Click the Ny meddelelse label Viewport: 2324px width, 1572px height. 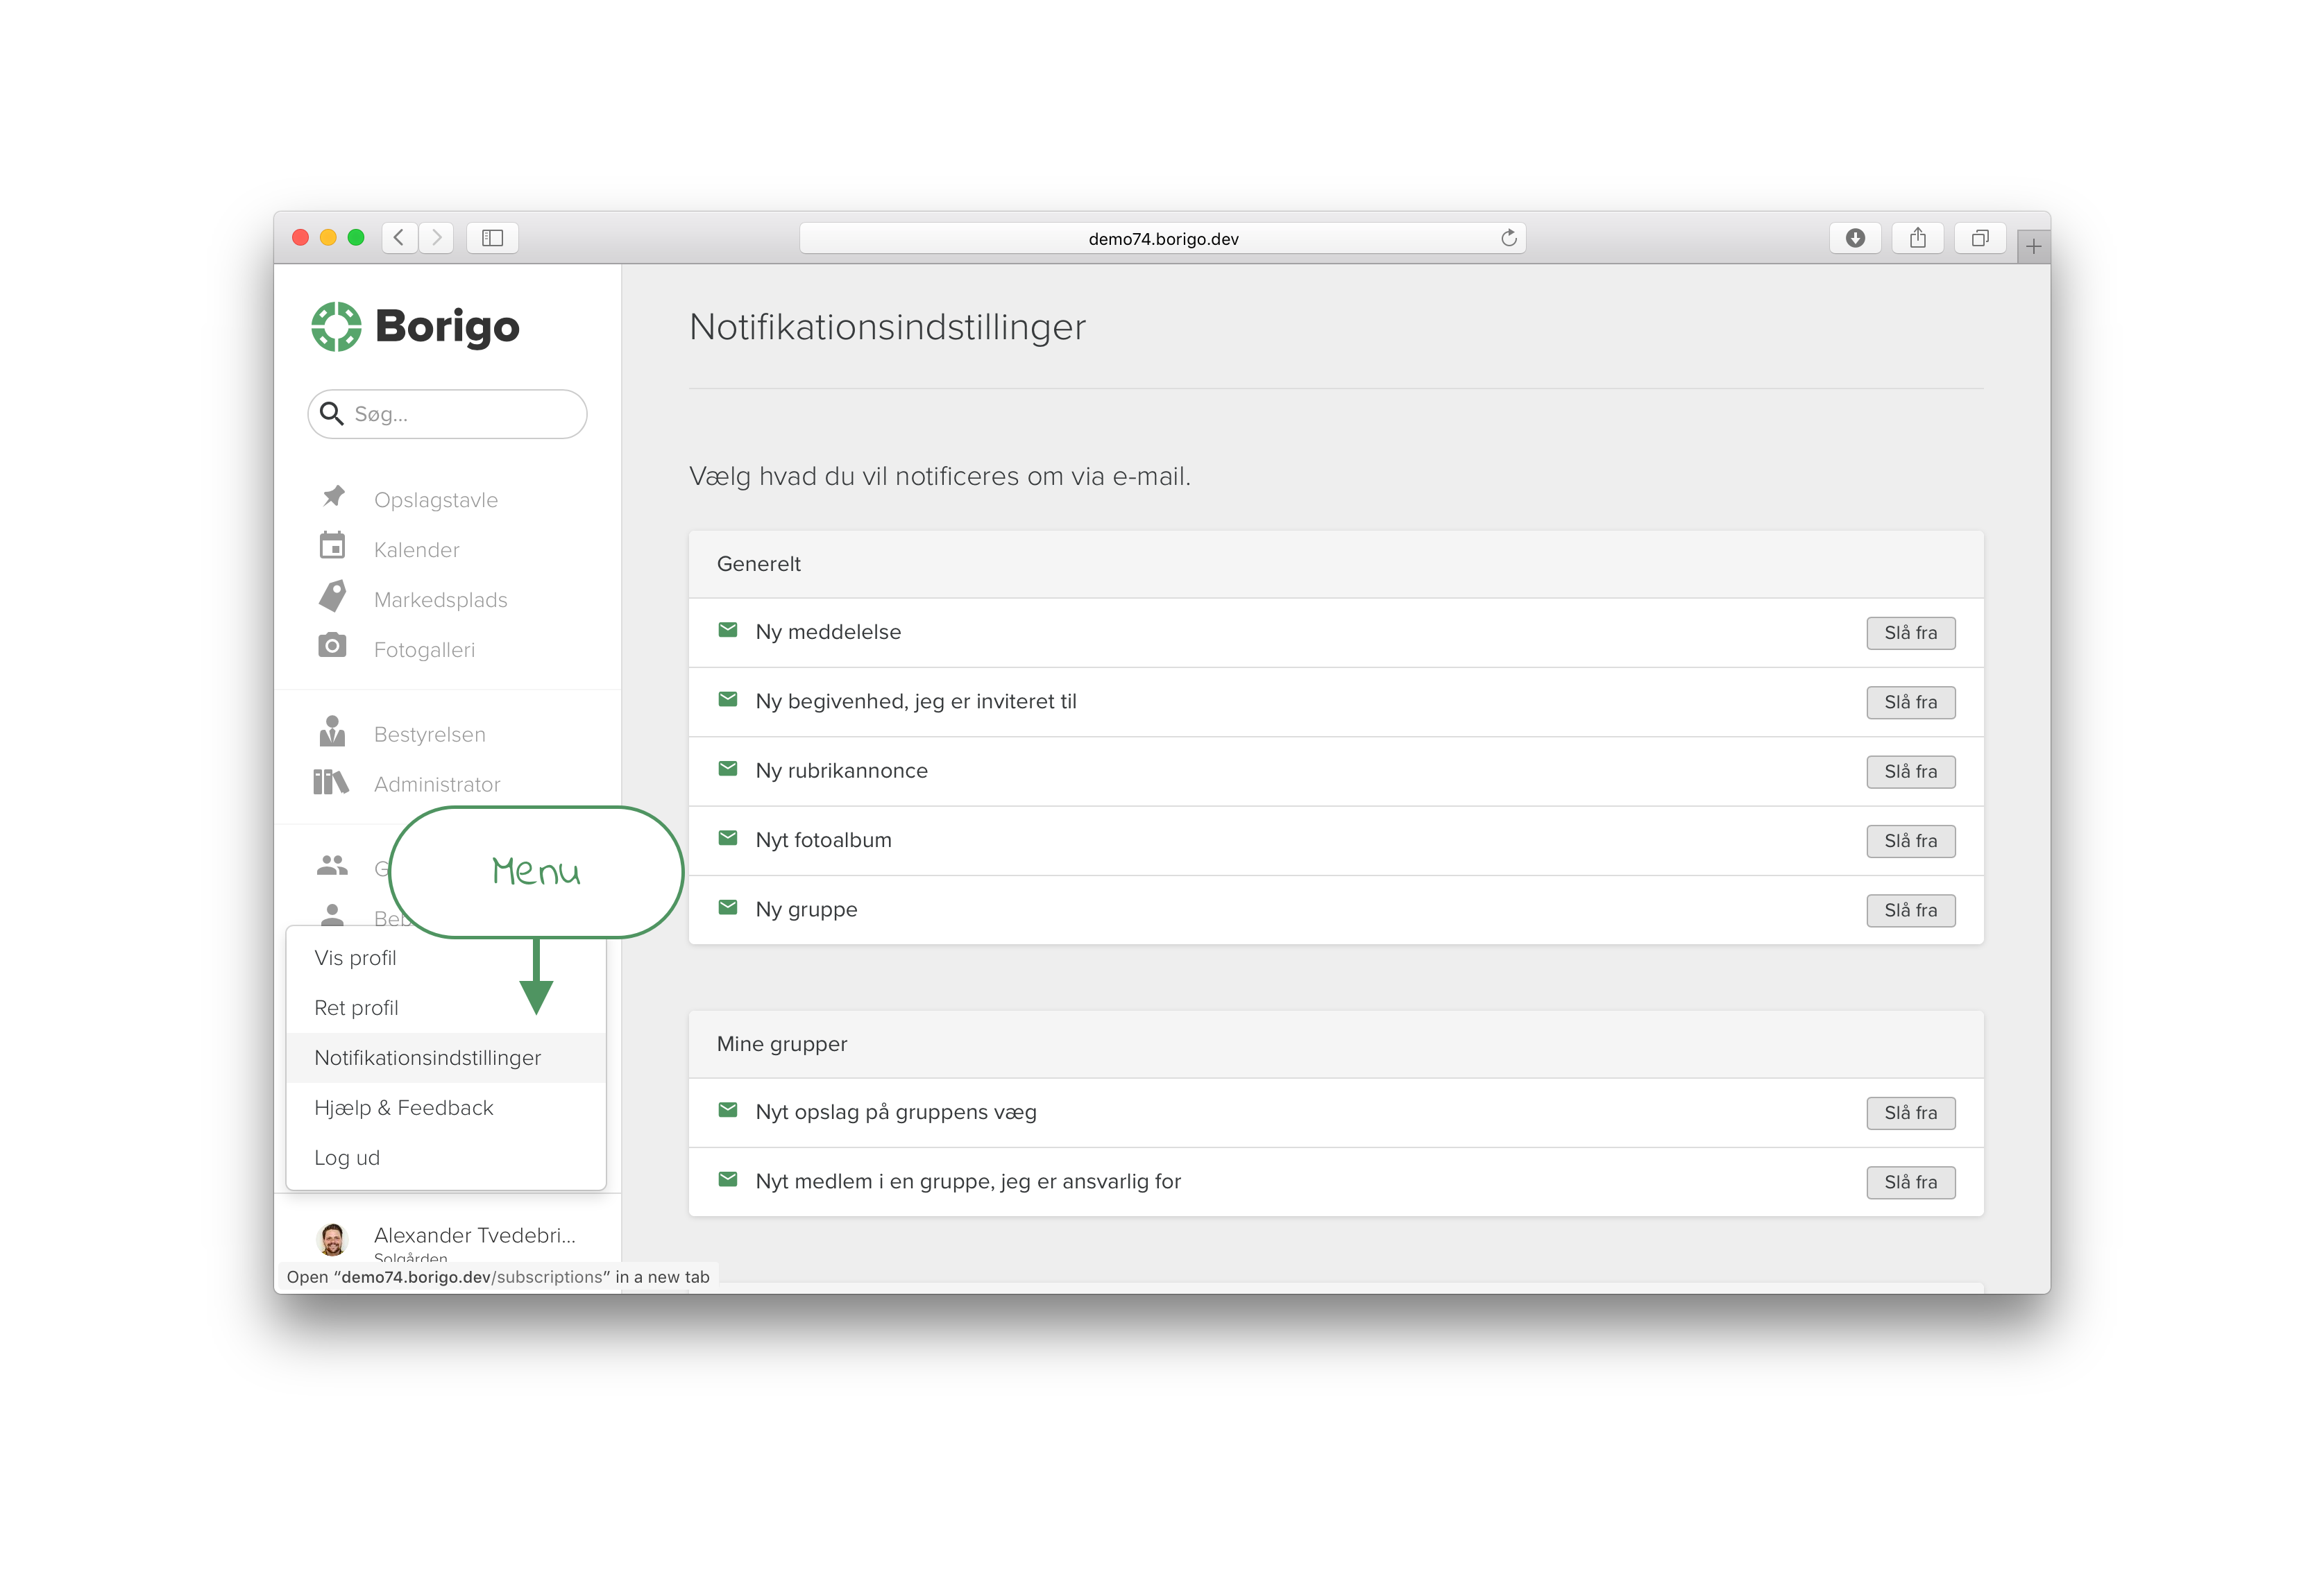828,632
